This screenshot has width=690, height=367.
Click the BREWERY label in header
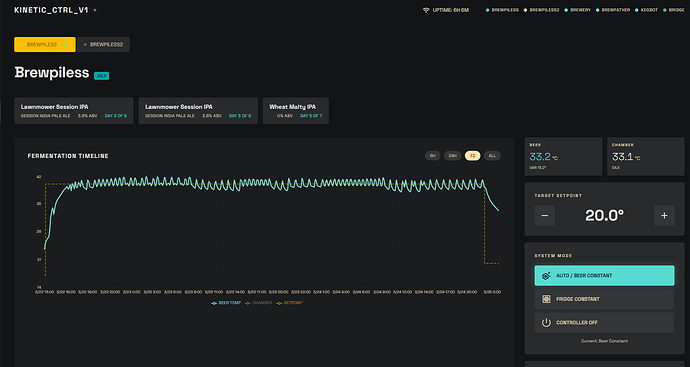580,10
